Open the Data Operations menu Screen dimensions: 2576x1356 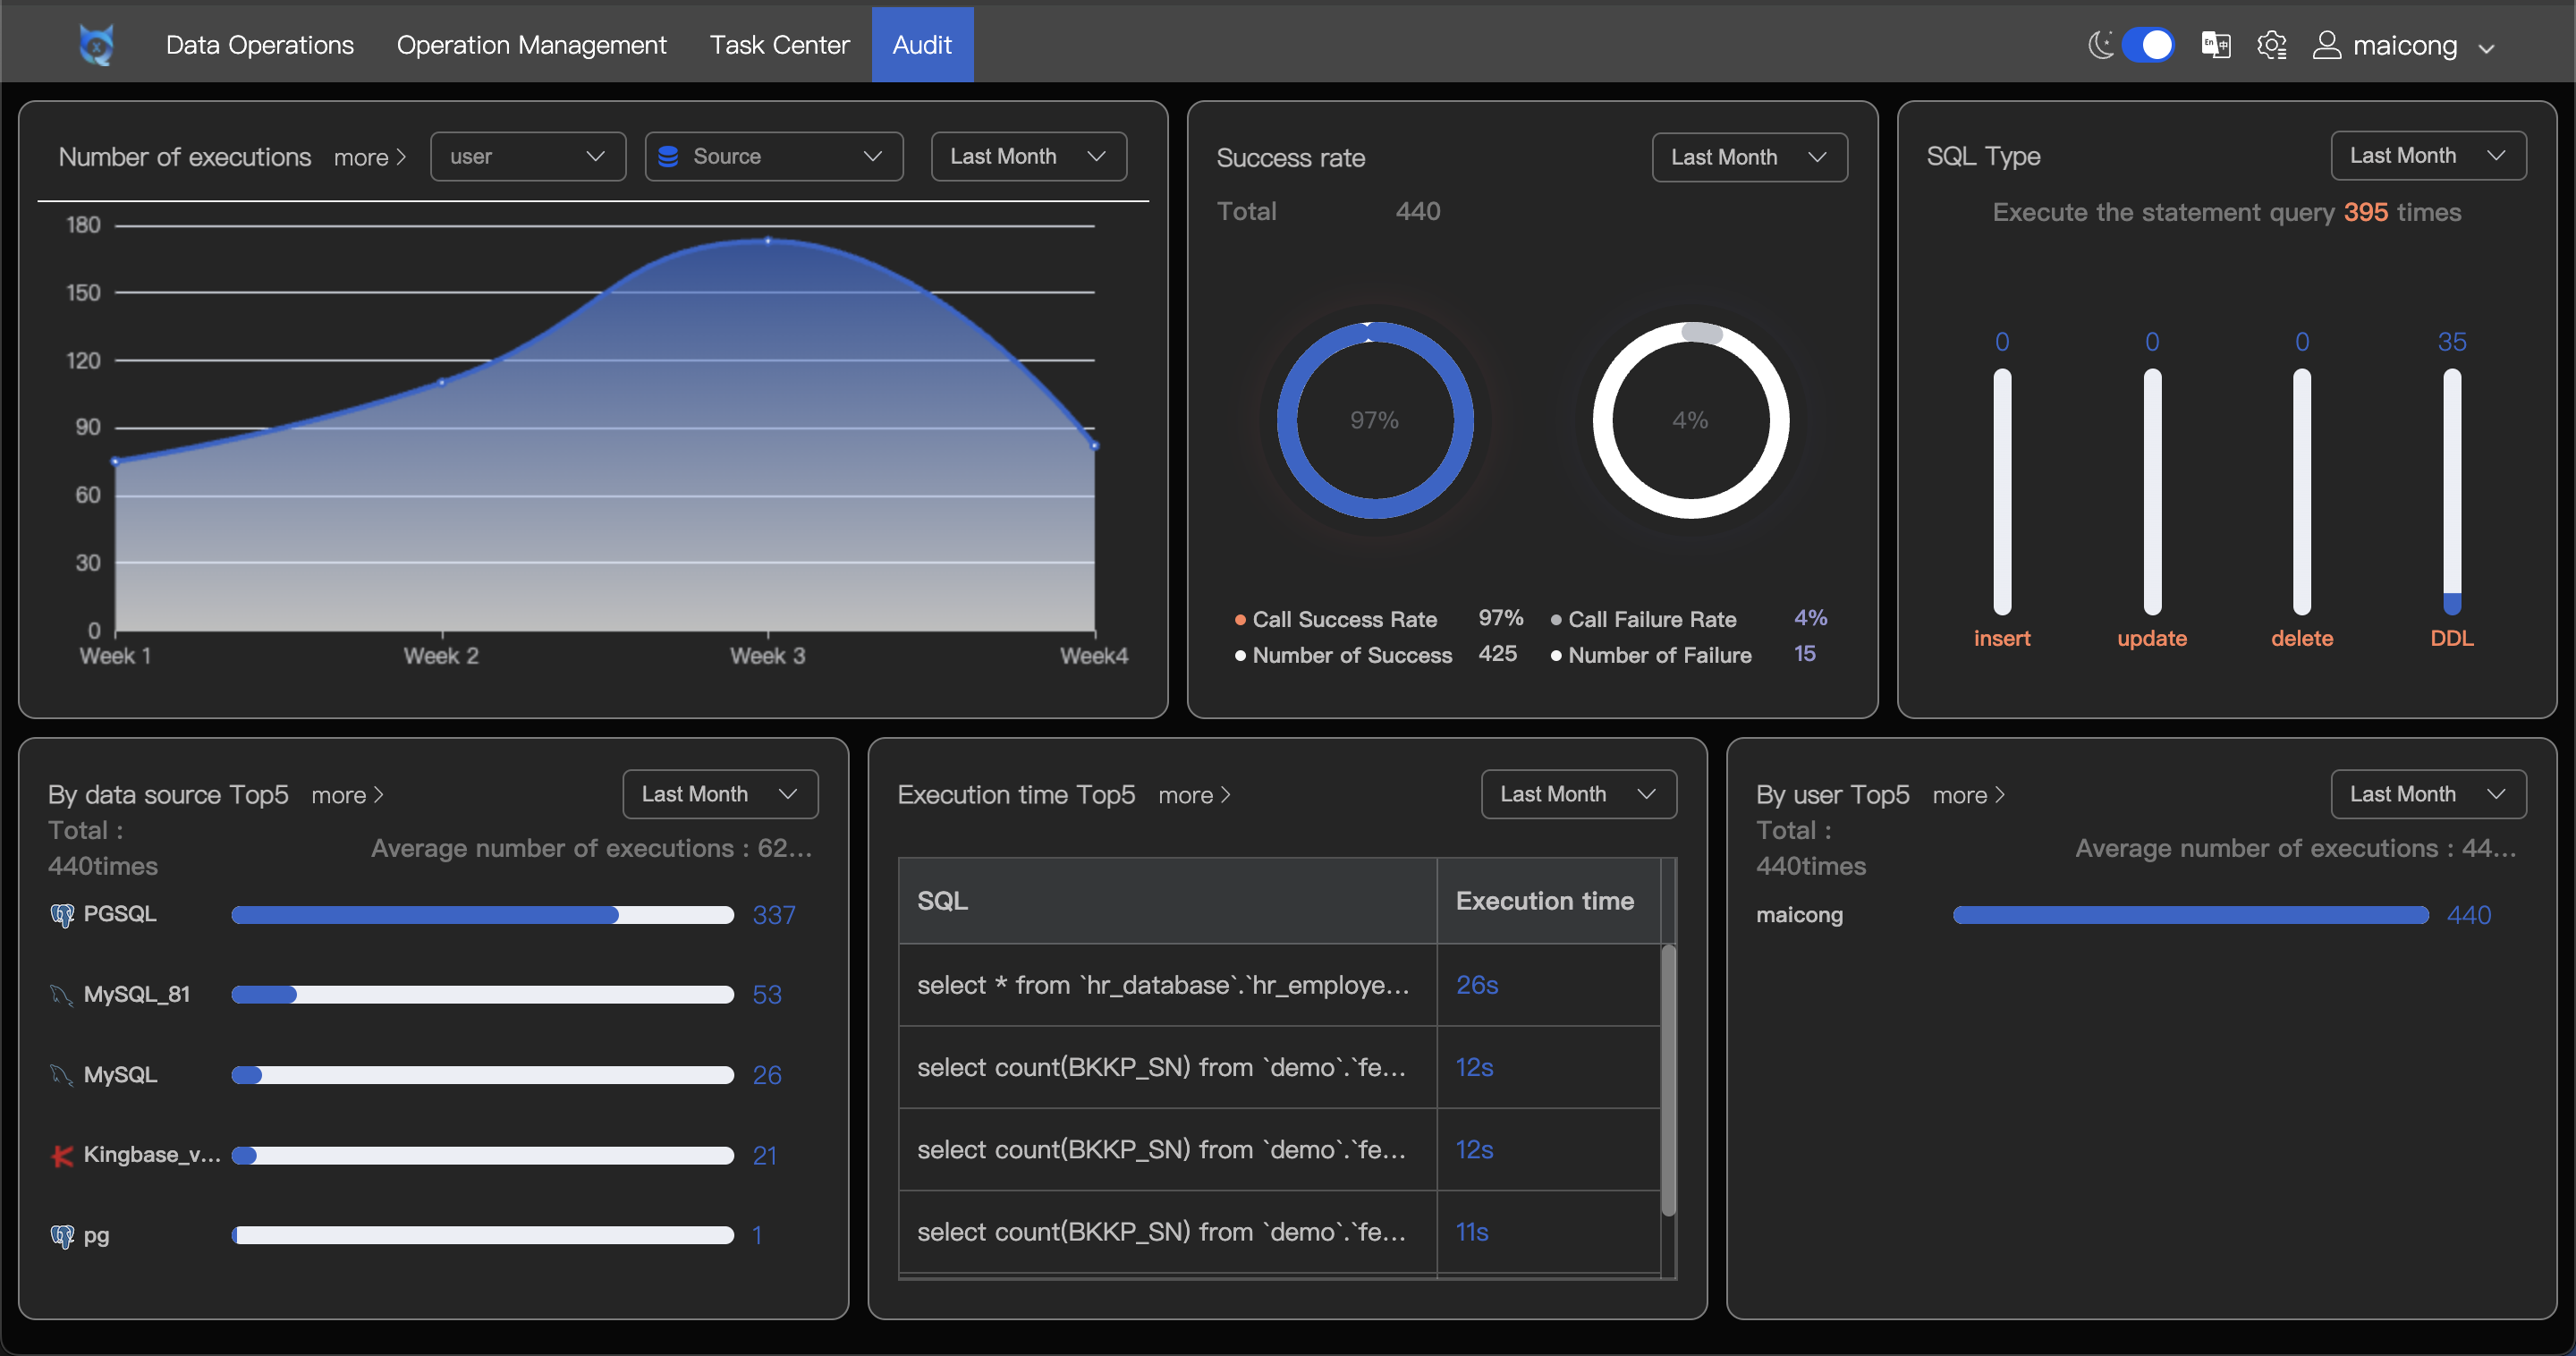pos(259,45)
